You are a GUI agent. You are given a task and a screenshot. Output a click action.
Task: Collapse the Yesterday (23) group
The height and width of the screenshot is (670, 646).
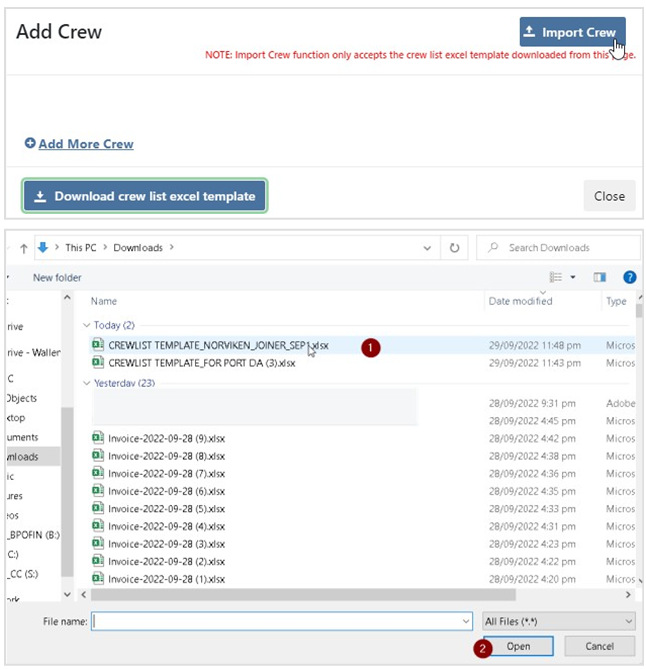pyautogui.click(x=86, y=383)
